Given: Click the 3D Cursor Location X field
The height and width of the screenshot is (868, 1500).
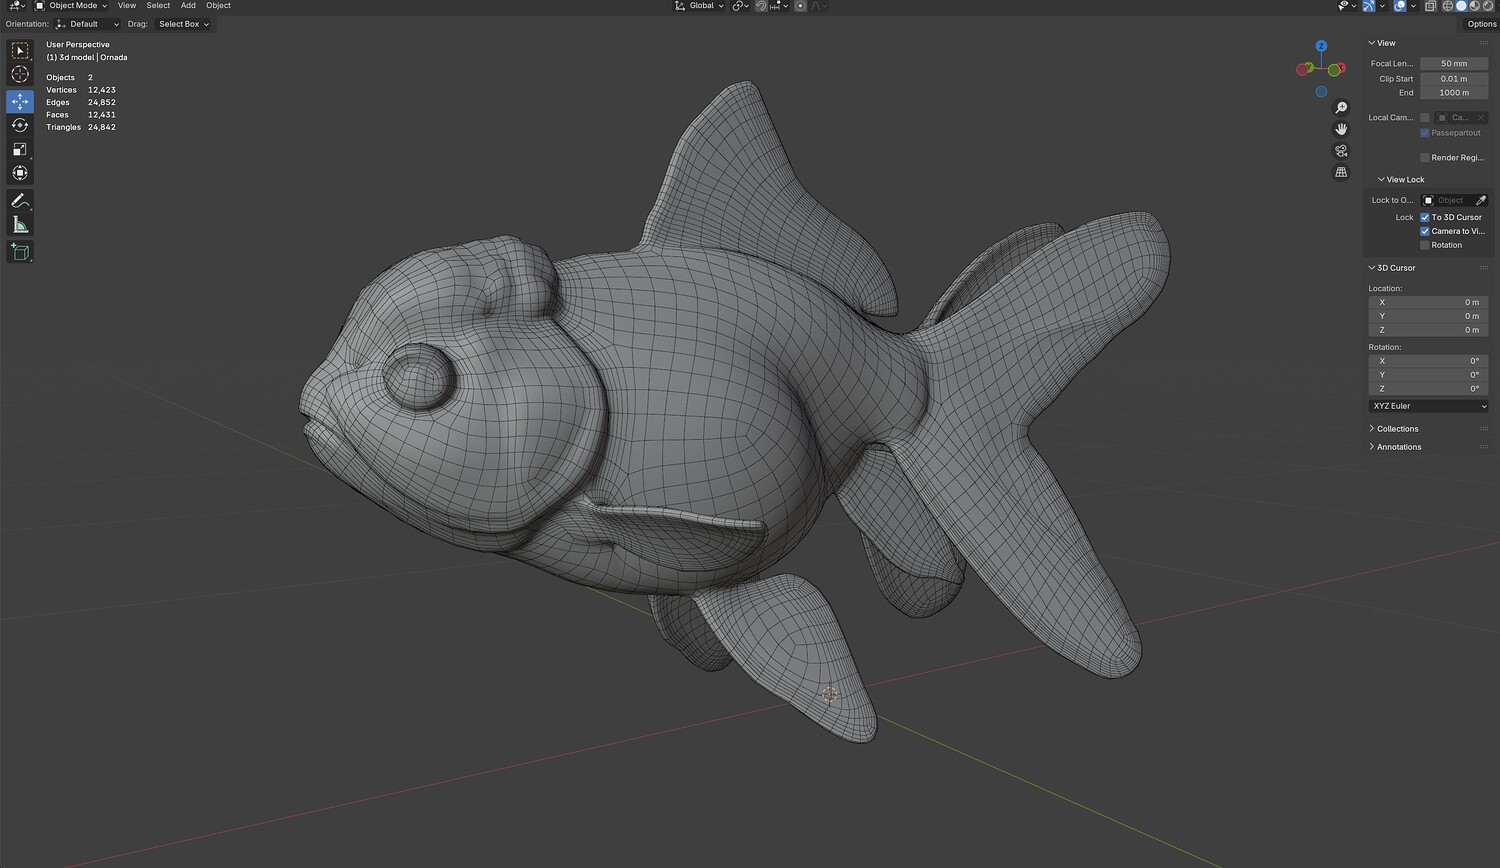Looking at the screenshot, I should [1428, 302].
